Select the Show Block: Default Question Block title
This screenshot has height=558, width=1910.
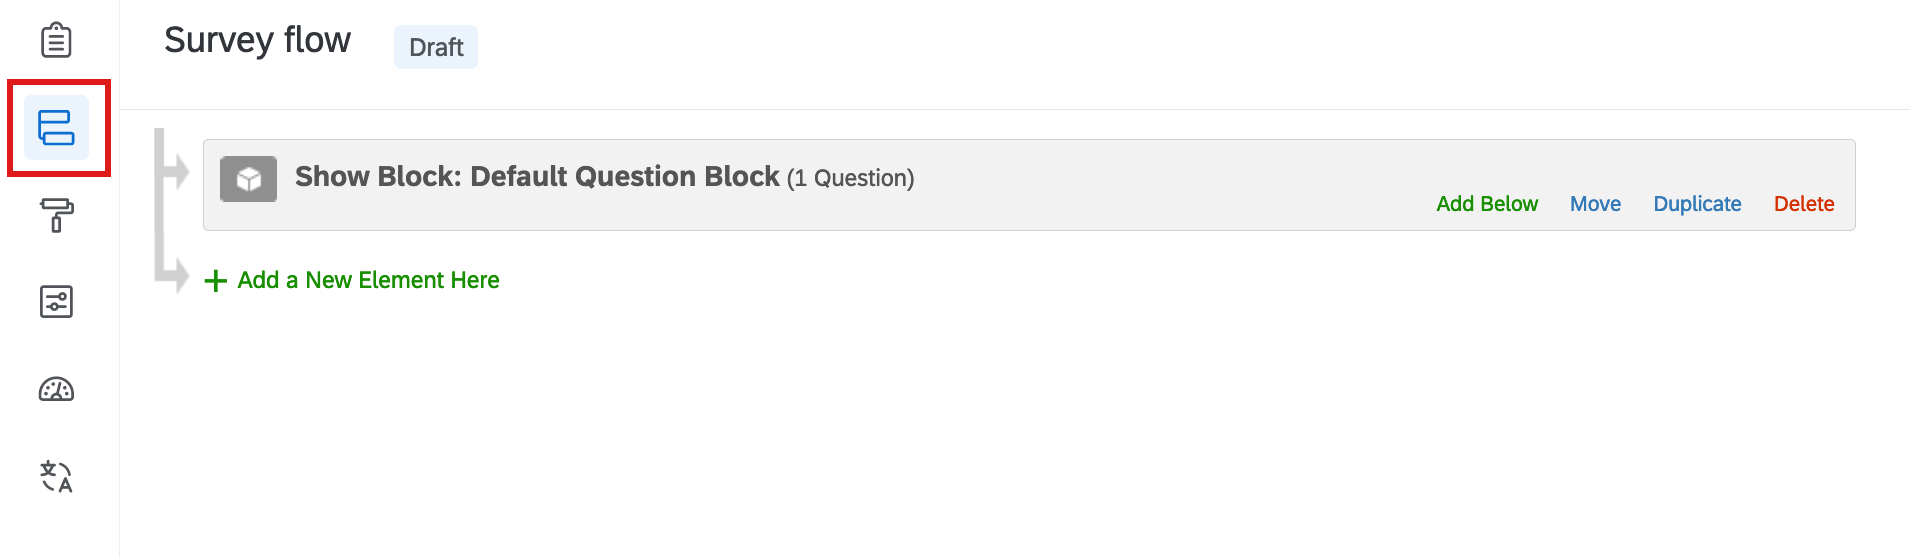click(537, 176)
